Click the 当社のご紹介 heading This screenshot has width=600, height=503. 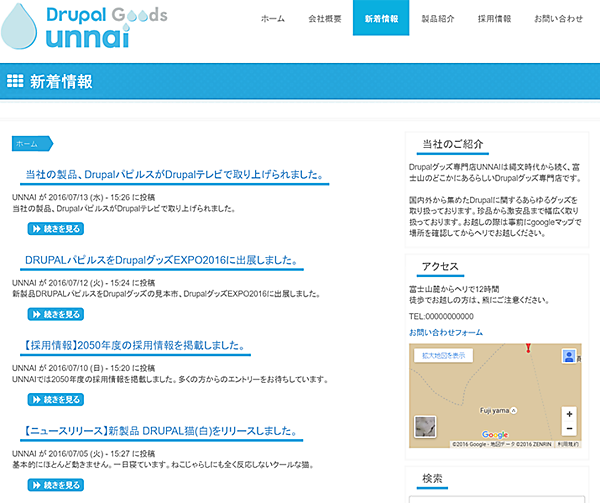coord(453,144)
